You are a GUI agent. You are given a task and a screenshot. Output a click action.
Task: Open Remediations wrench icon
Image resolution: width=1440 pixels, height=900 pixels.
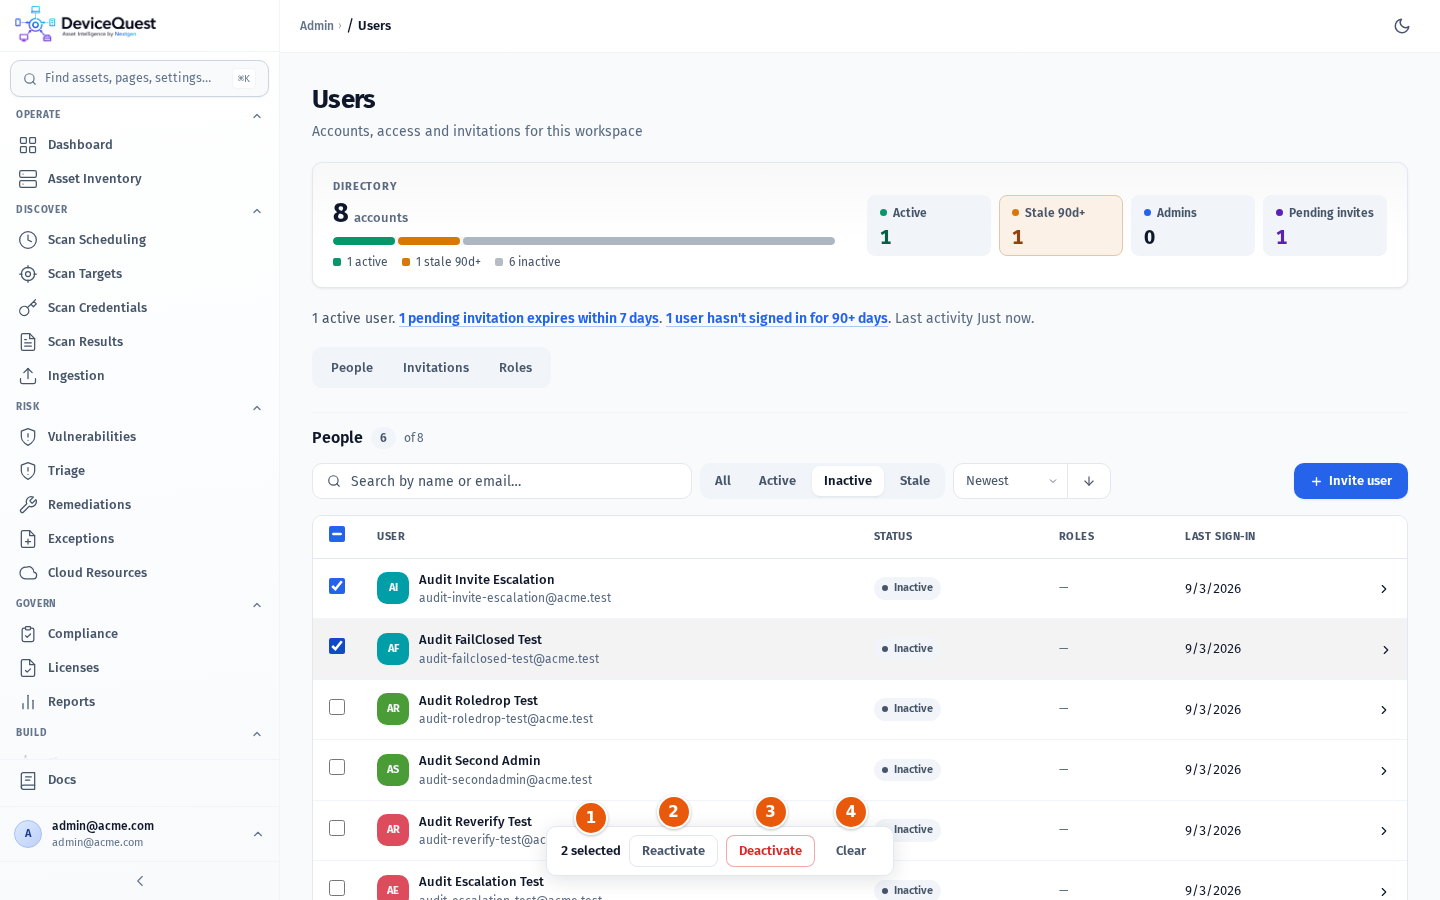[x=28, y=505]
